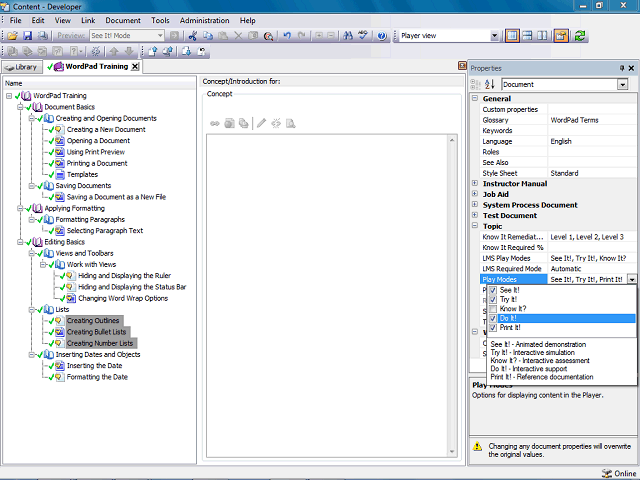Click the move up arrow icon

114,51
